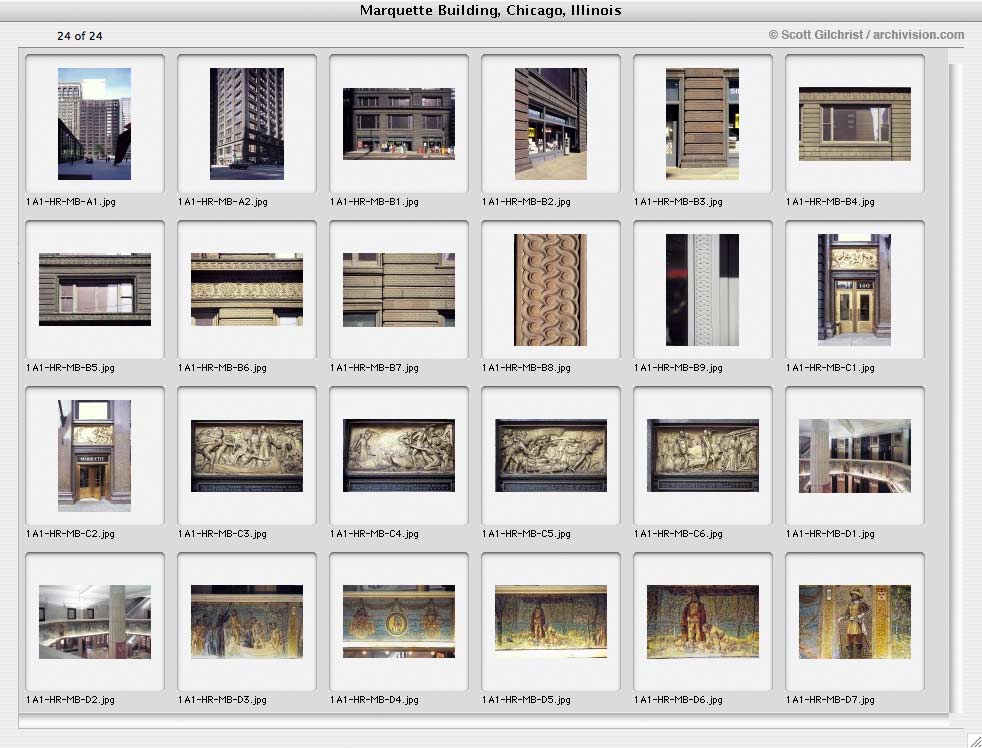Image resolution: width=982 pixels, height=748 pixels.
Task: Choose the mosaic thumbnail for 1A1-HR-MB-D4.jpg
Action: pos(399,621)
